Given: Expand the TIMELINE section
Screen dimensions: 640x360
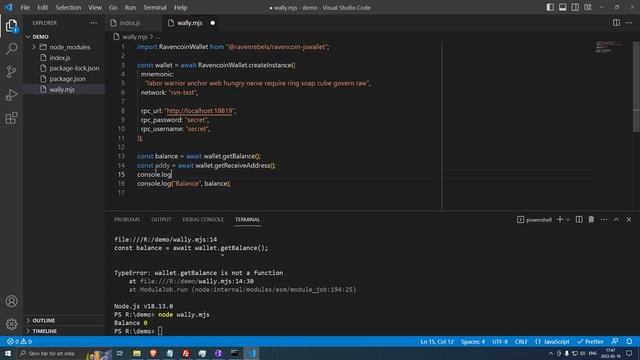Looking at the screenshot, I should pyautogui.click(x=64, y=331).
